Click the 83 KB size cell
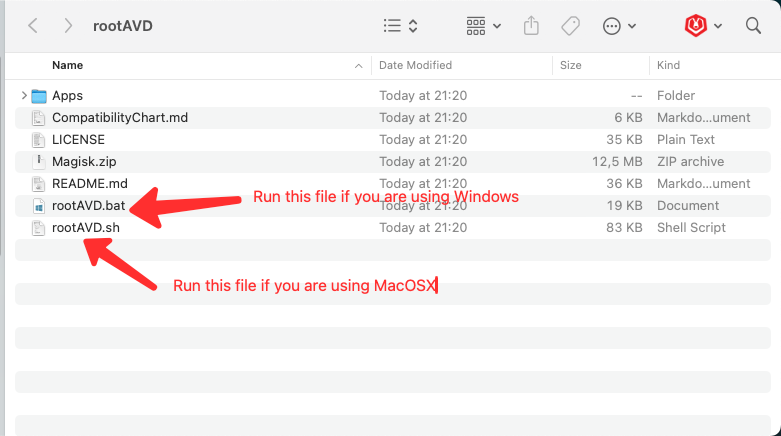 pyautogui.click(x=624, y=227)
